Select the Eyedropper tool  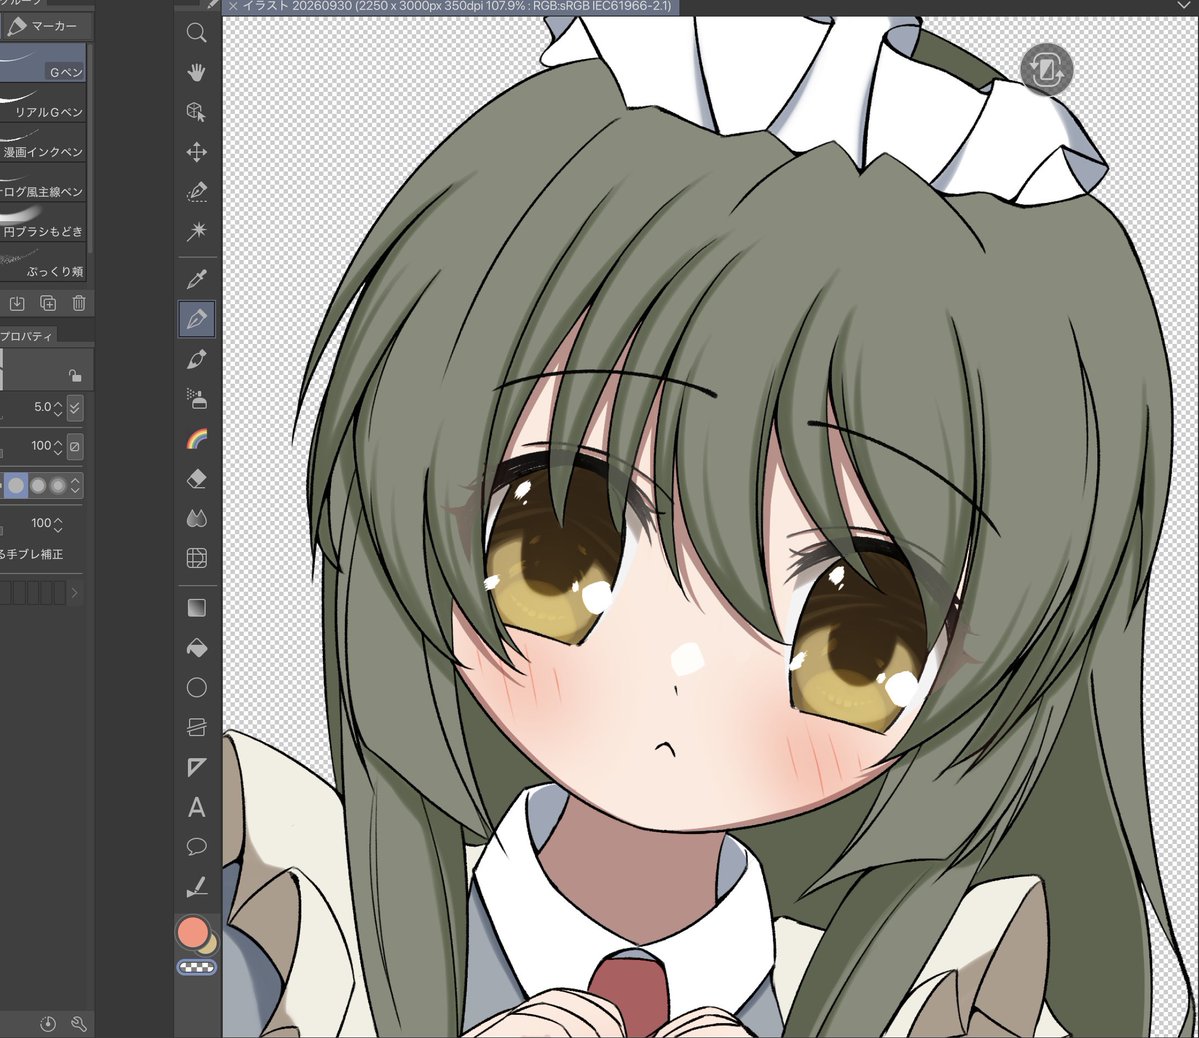click(197, 279)
